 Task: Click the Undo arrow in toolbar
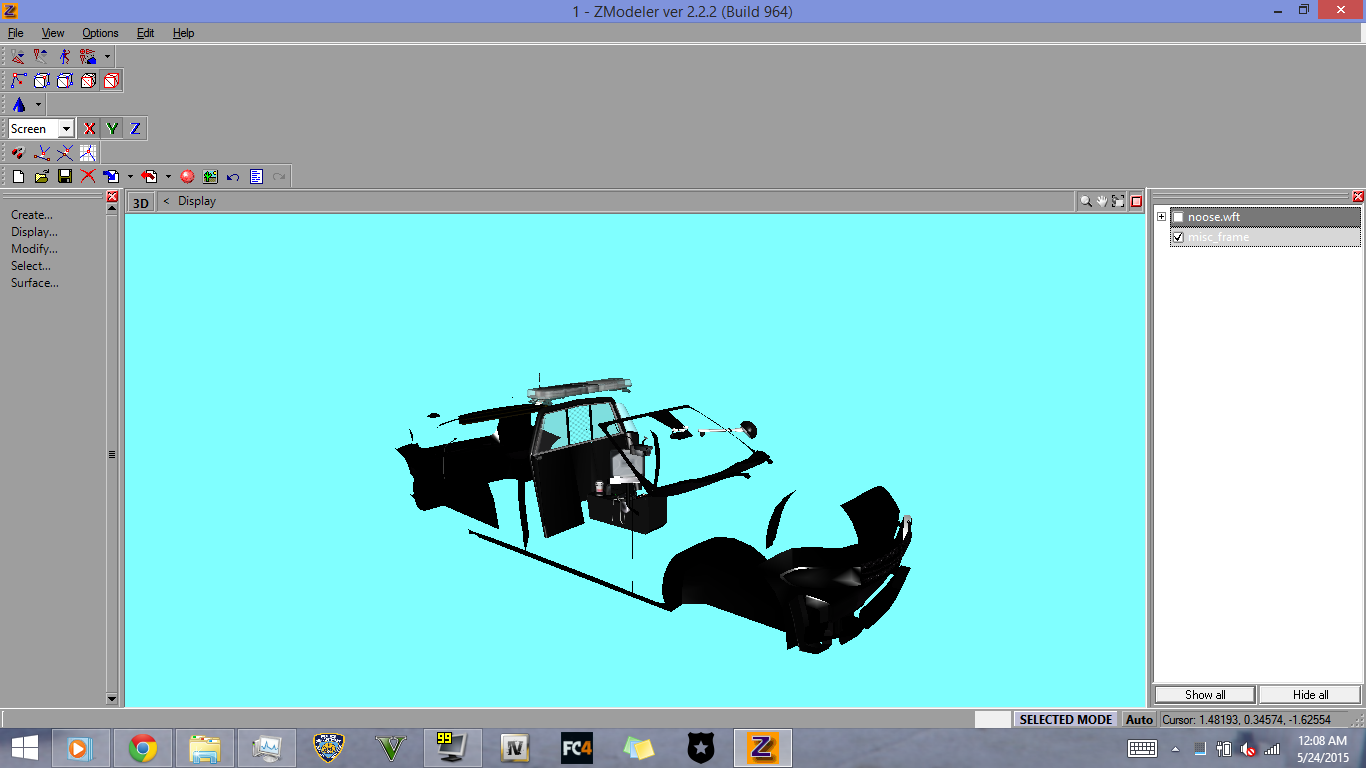(233, 177)
